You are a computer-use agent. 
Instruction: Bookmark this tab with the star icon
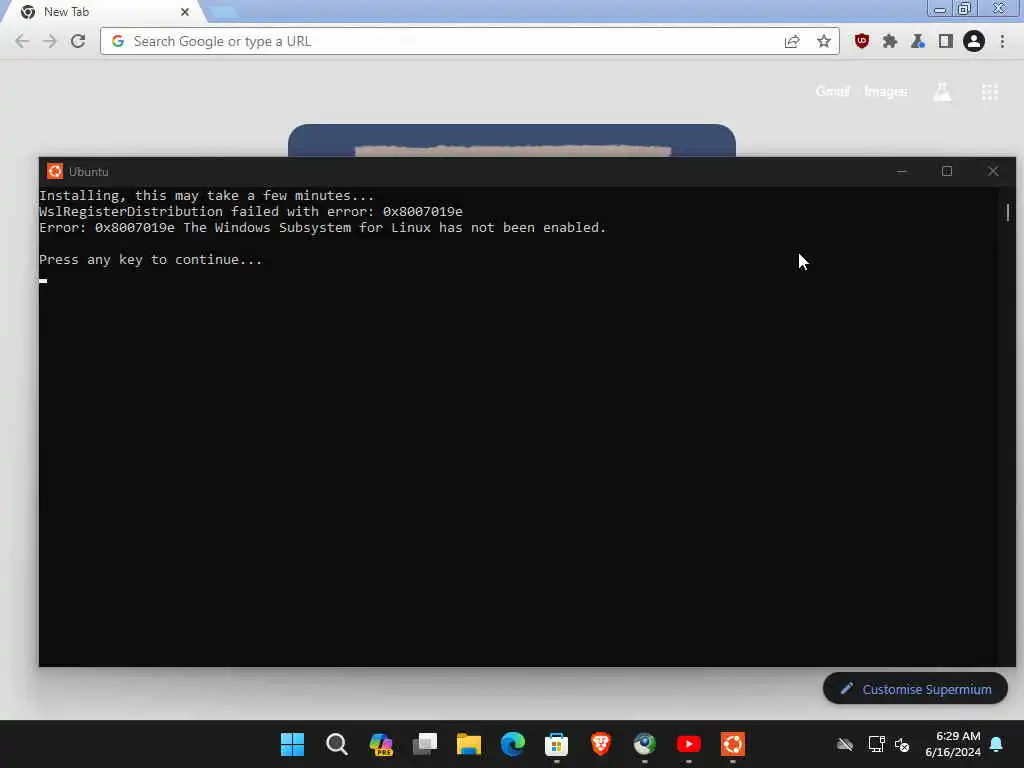[x=824, y=41]
